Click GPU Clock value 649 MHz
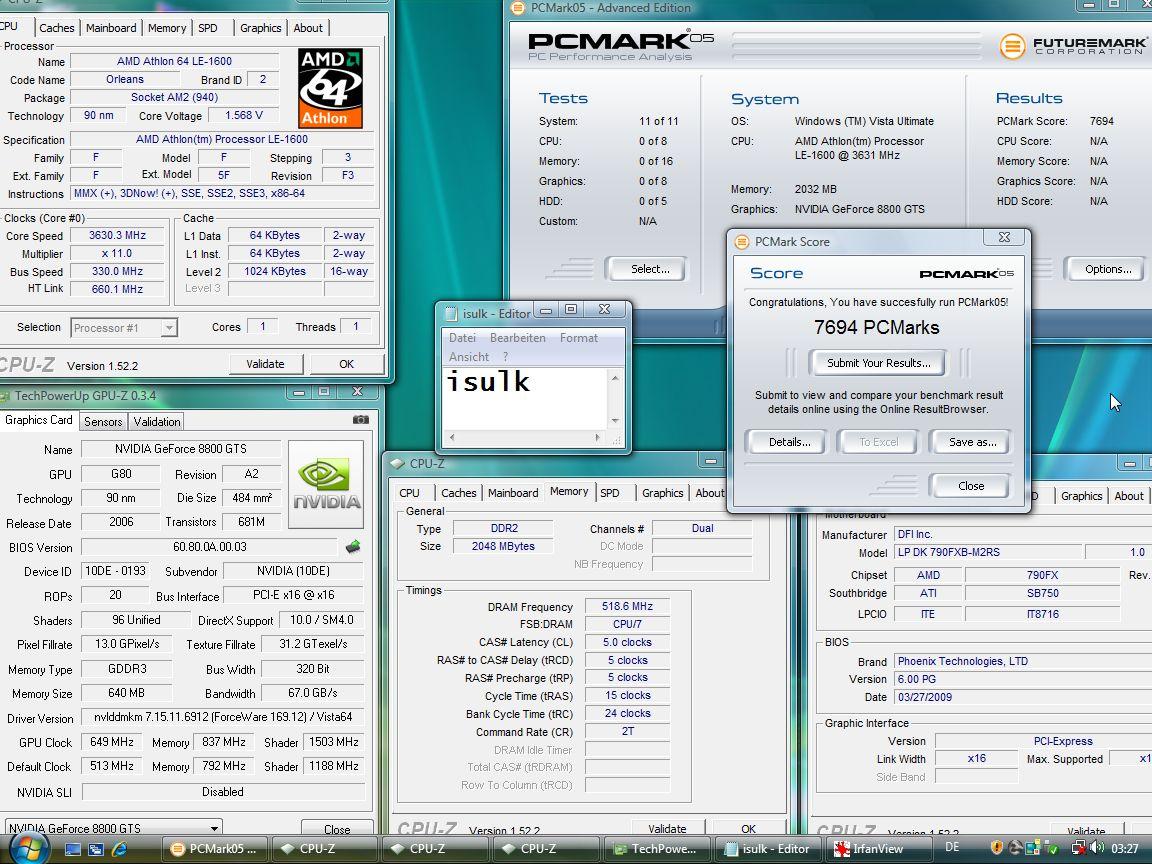The height and width of the screenshot is (864, 1152). coord(112,742)
